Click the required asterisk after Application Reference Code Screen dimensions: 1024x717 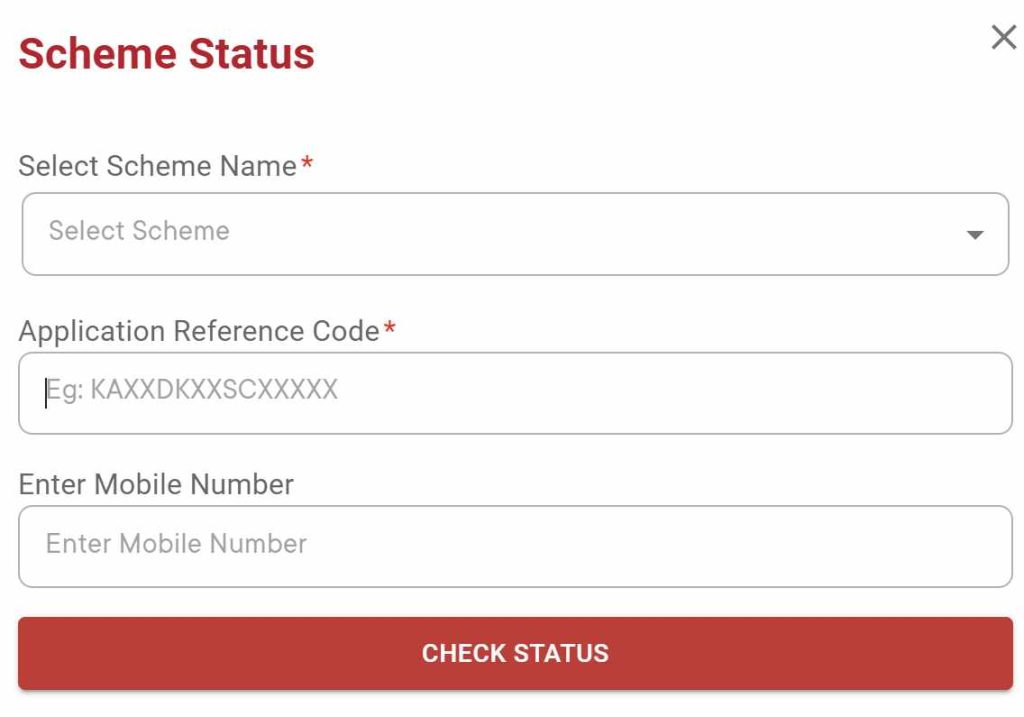tap(390, 328)
